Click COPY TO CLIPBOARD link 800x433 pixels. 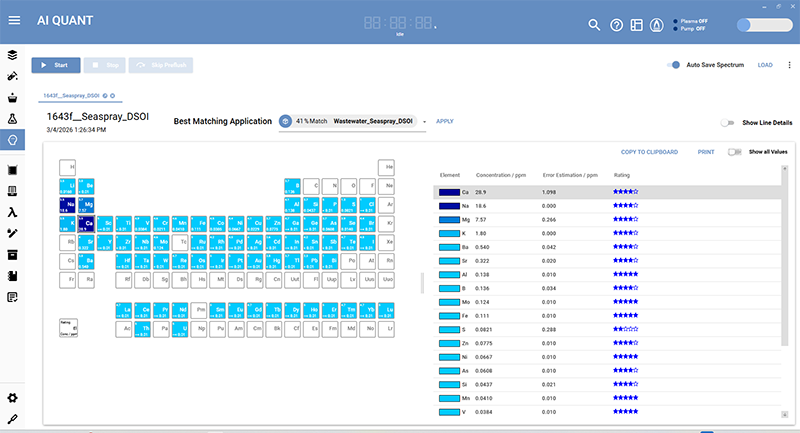click(x=649, y=152)
